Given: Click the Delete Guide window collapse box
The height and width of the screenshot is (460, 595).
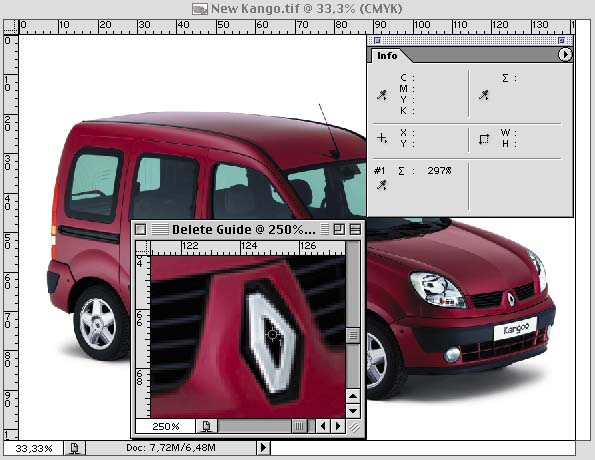Looking at the screenshot, I should tap(355, 229).
